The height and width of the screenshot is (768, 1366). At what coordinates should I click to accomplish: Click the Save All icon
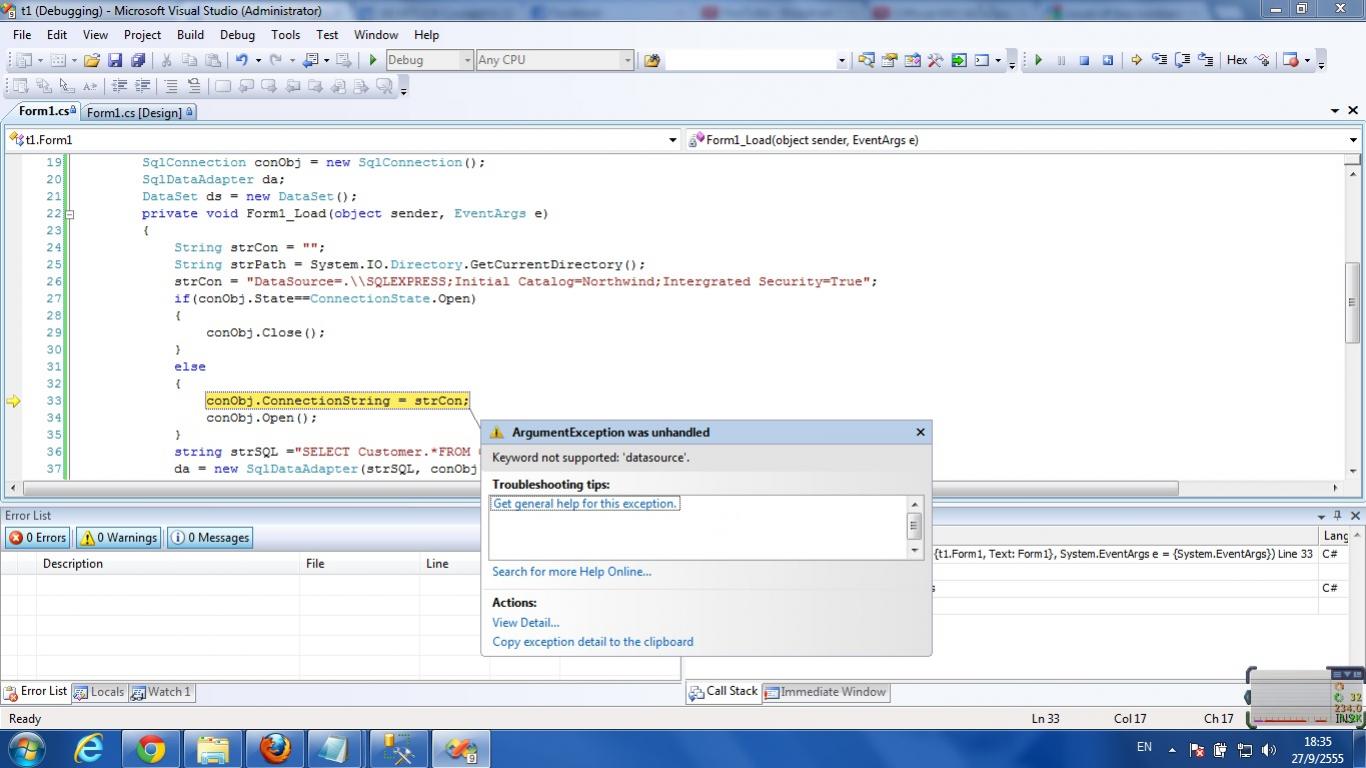(x=138, y=60)
